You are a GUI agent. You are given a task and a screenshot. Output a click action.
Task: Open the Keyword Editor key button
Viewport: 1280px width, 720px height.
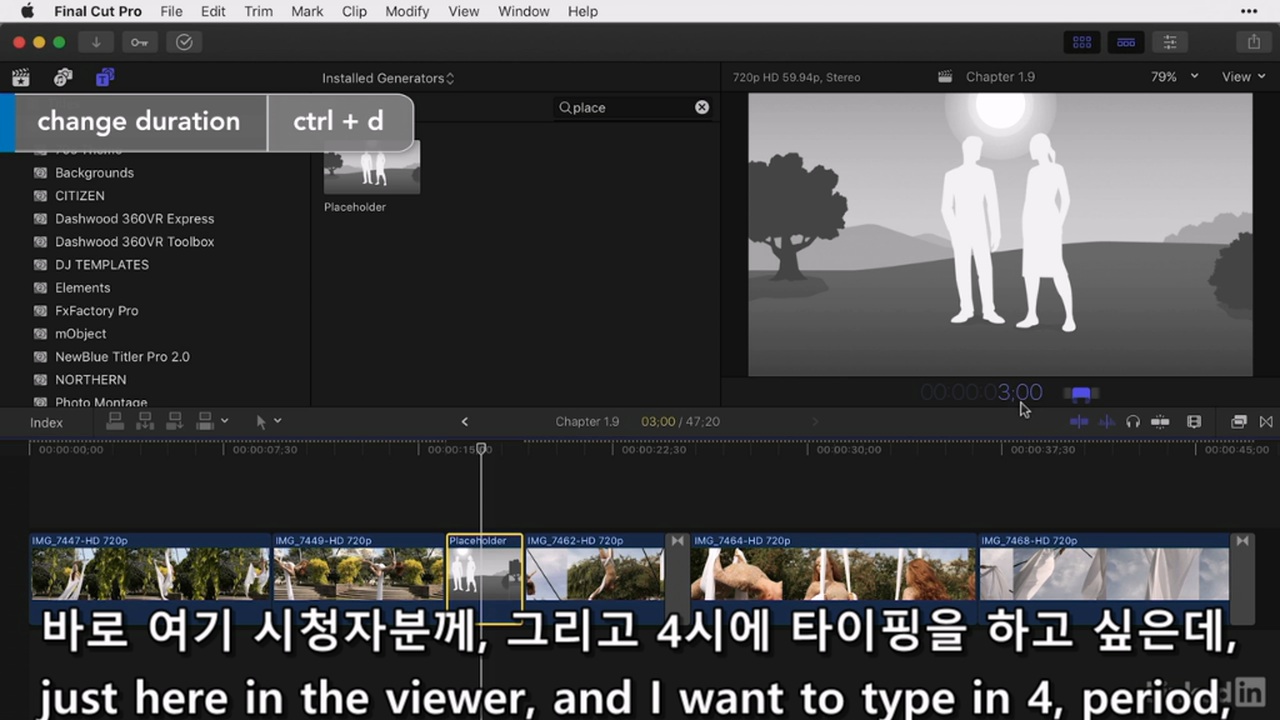[139, 42]
